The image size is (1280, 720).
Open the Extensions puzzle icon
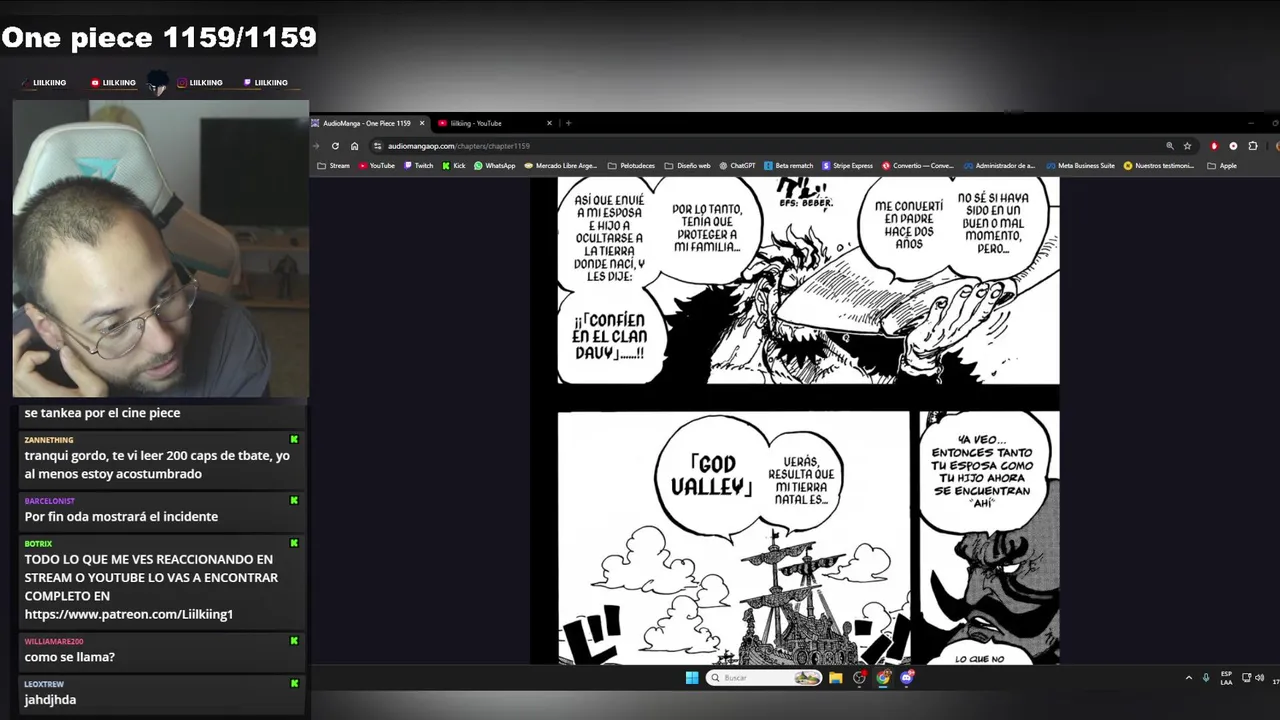coord(1252,146)
